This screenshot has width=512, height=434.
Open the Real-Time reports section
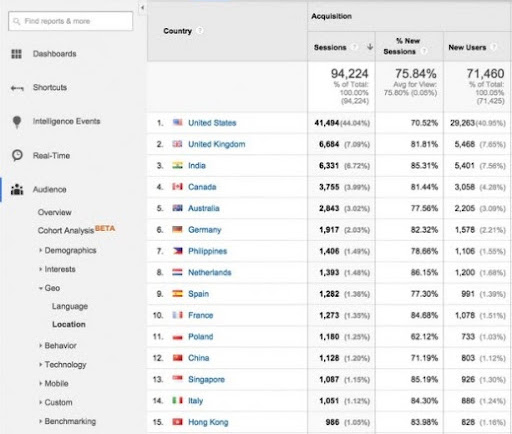click(x=51, y=156)
